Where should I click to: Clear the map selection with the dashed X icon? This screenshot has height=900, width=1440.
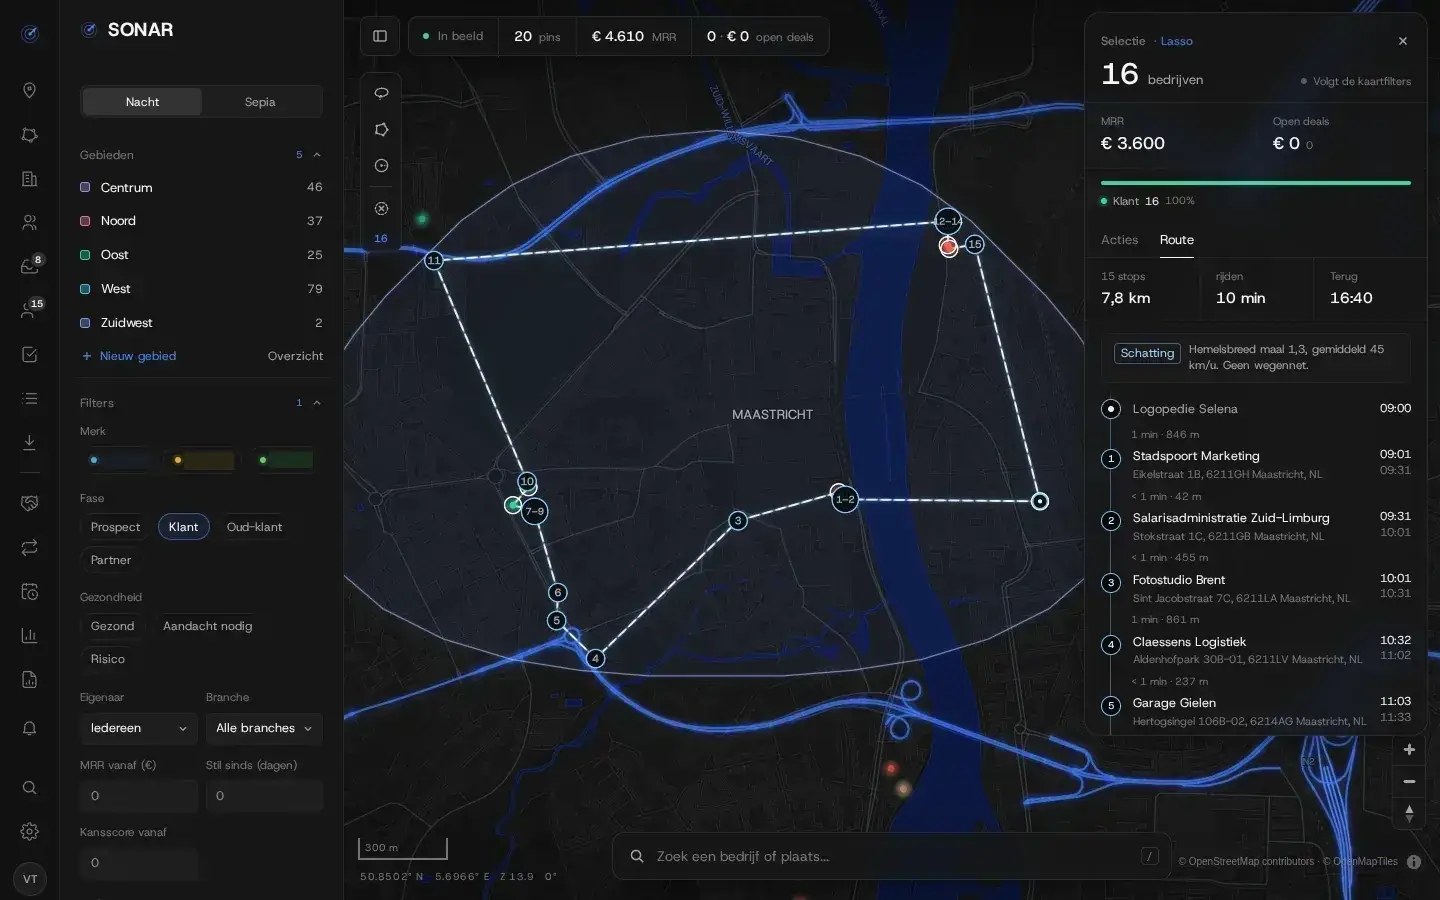[x=381, y=209]
